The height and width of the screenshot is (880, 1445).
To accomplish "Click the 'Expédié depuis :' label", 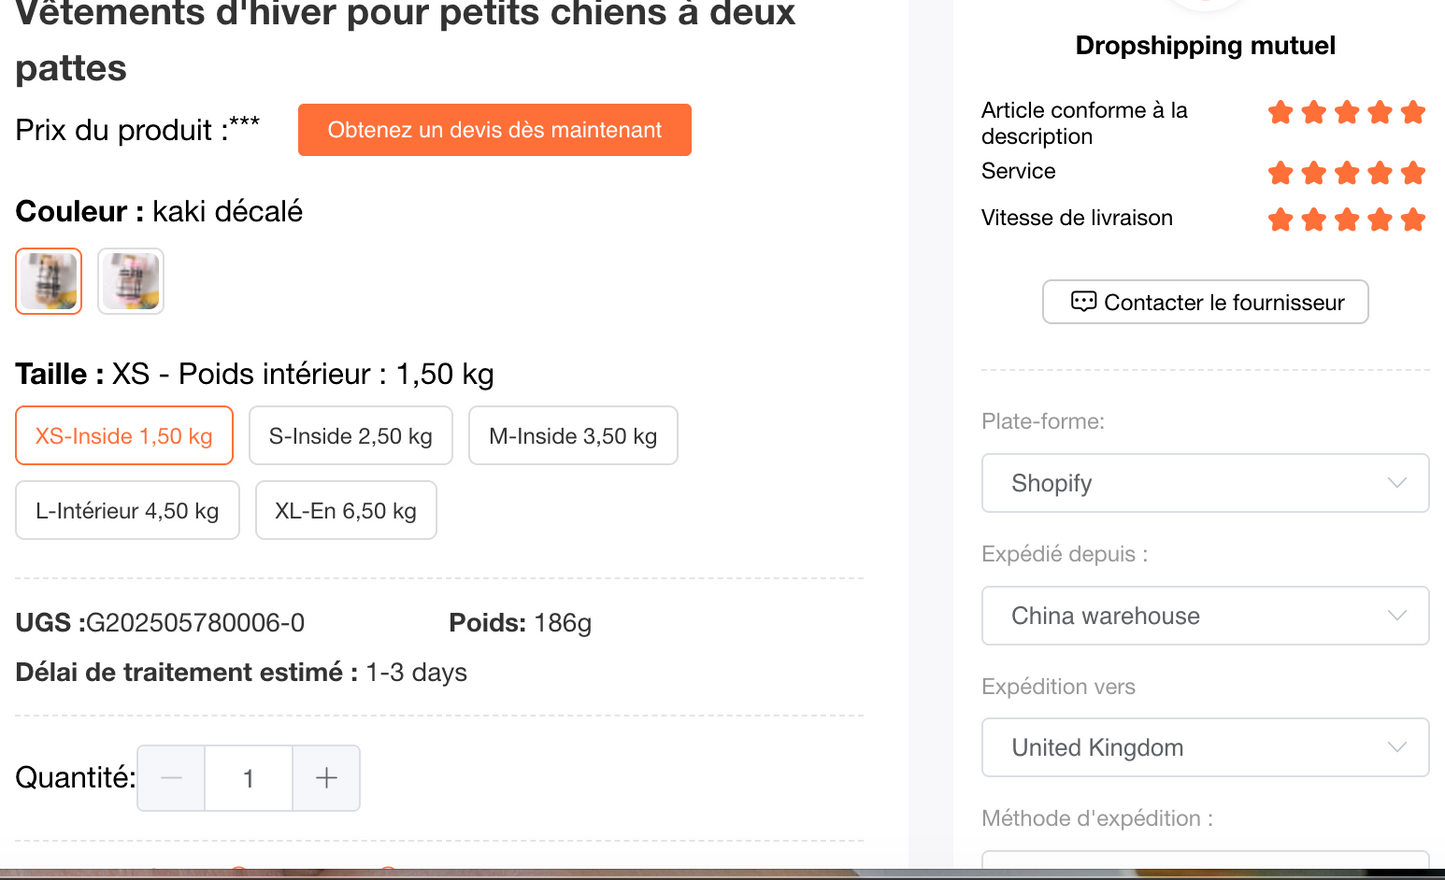I will point(1064,554).
